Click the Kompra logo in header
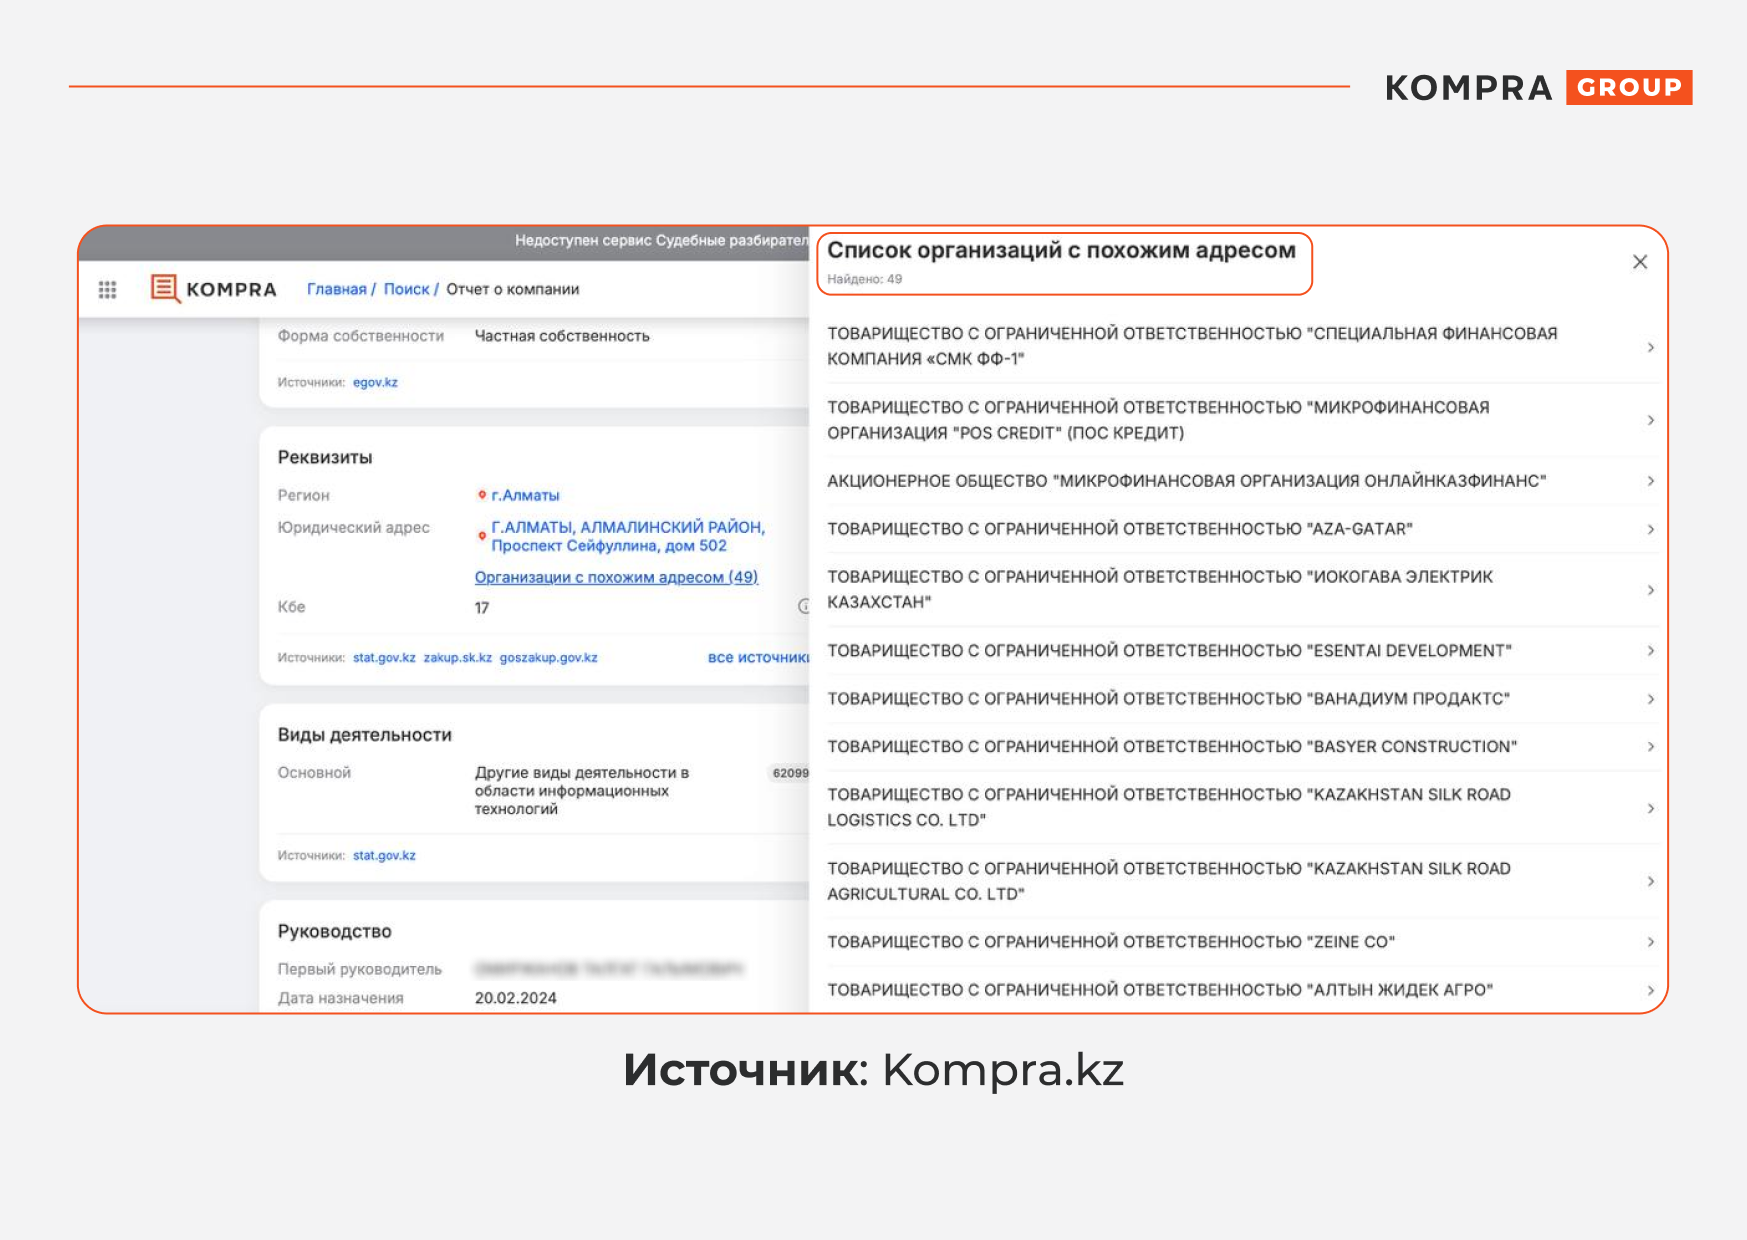 tap(213, 289)
